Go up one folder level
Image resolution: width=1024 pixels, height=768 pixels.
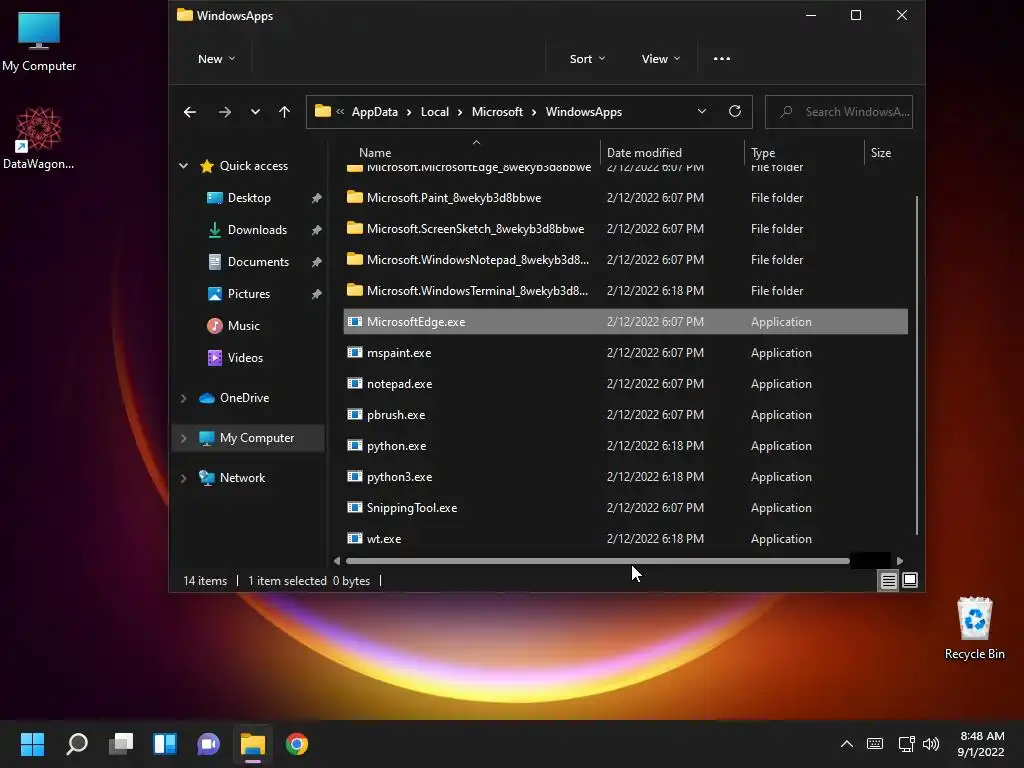[284, 112]
